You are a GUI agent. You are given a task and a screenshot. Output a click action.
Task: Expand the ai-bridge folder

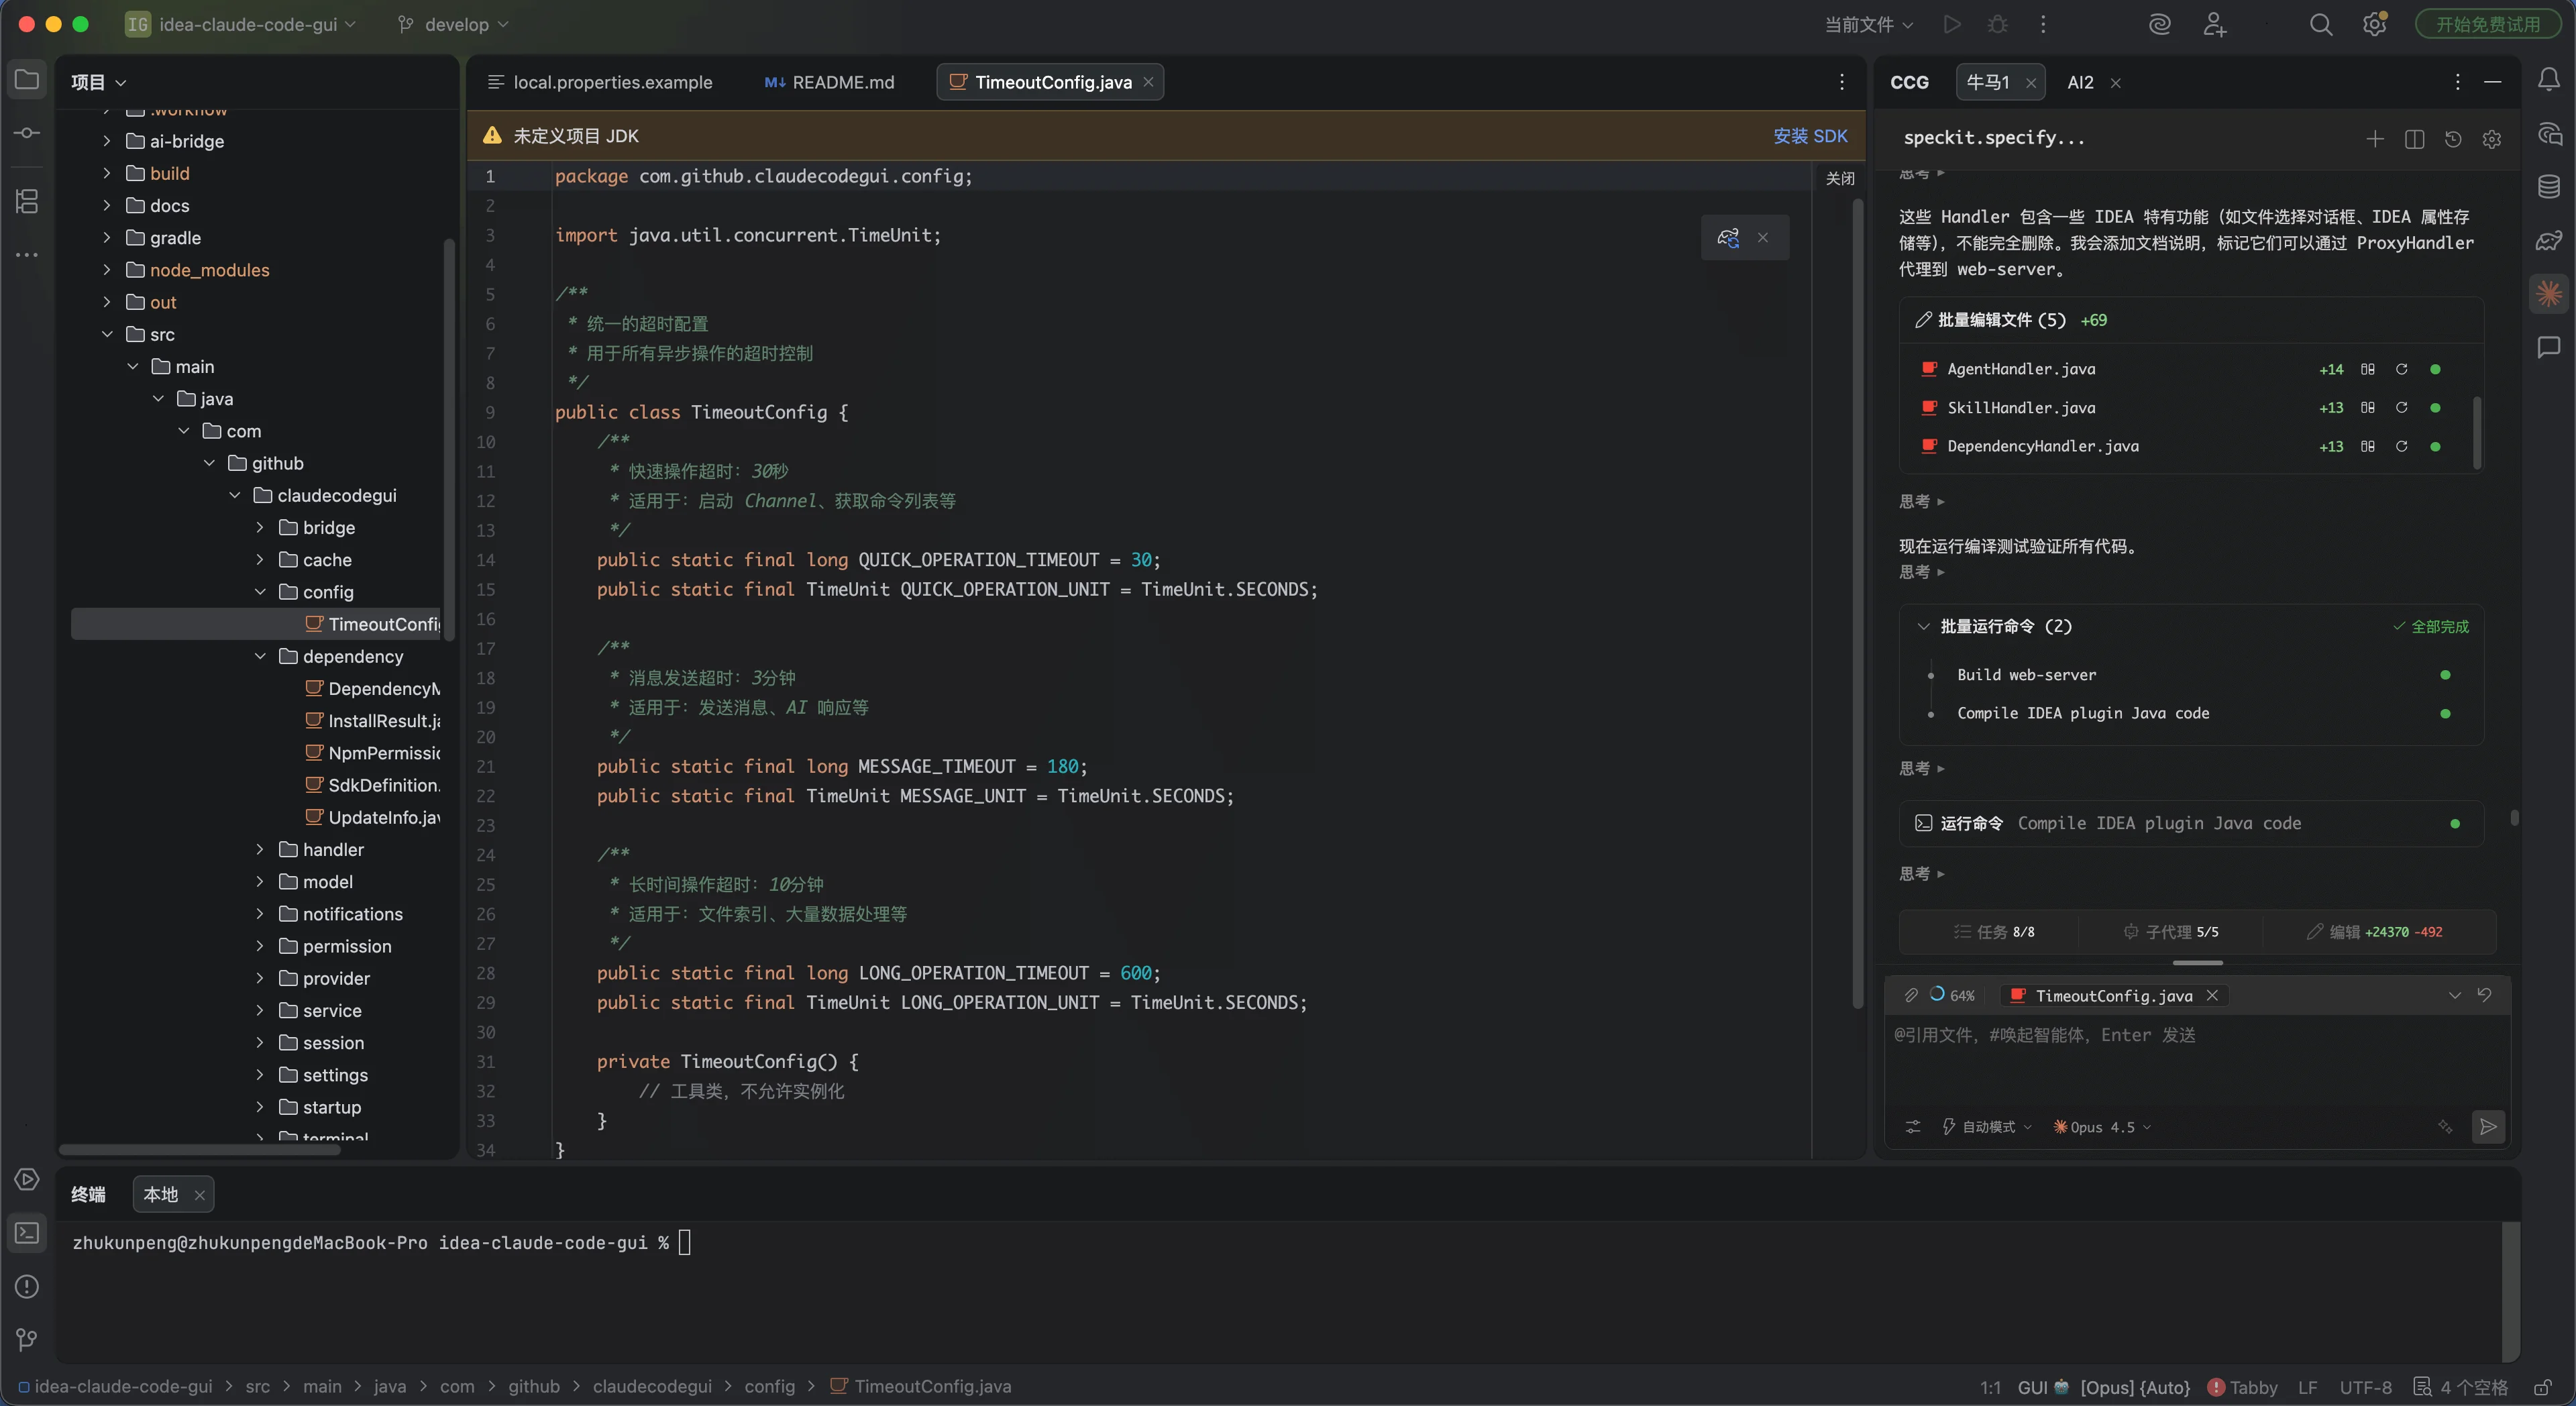[107, 141]
